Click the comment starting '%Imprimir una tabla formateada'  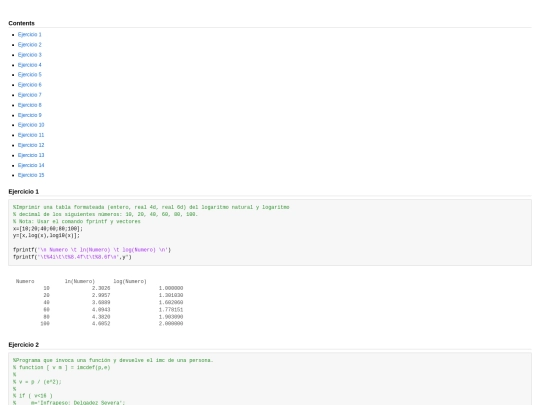click(x=151, y=207)
